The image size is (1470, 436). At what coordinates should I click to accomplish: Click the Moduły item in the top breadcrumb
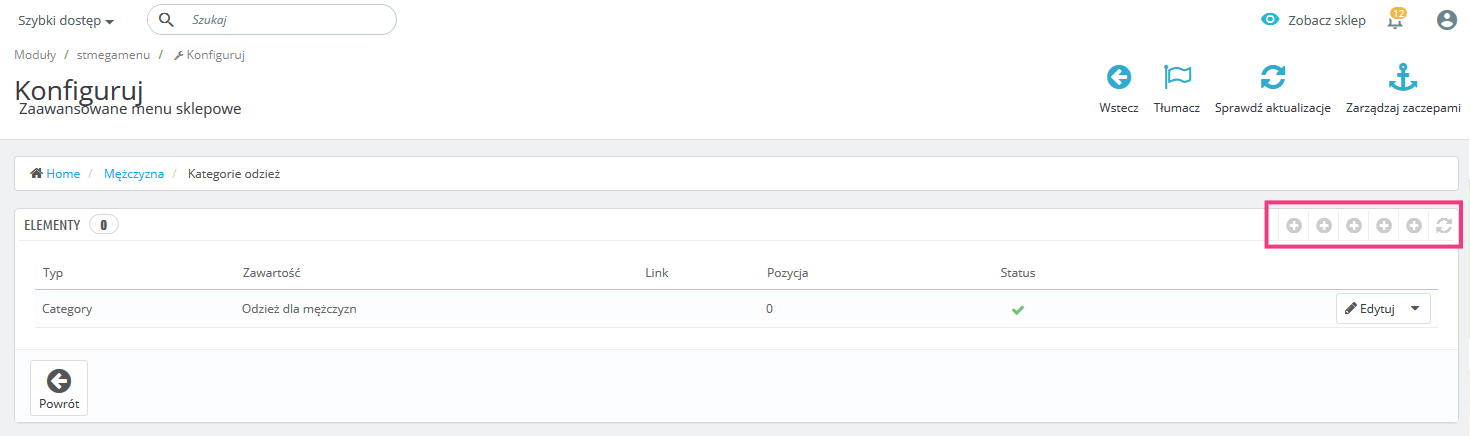[35, 55]
